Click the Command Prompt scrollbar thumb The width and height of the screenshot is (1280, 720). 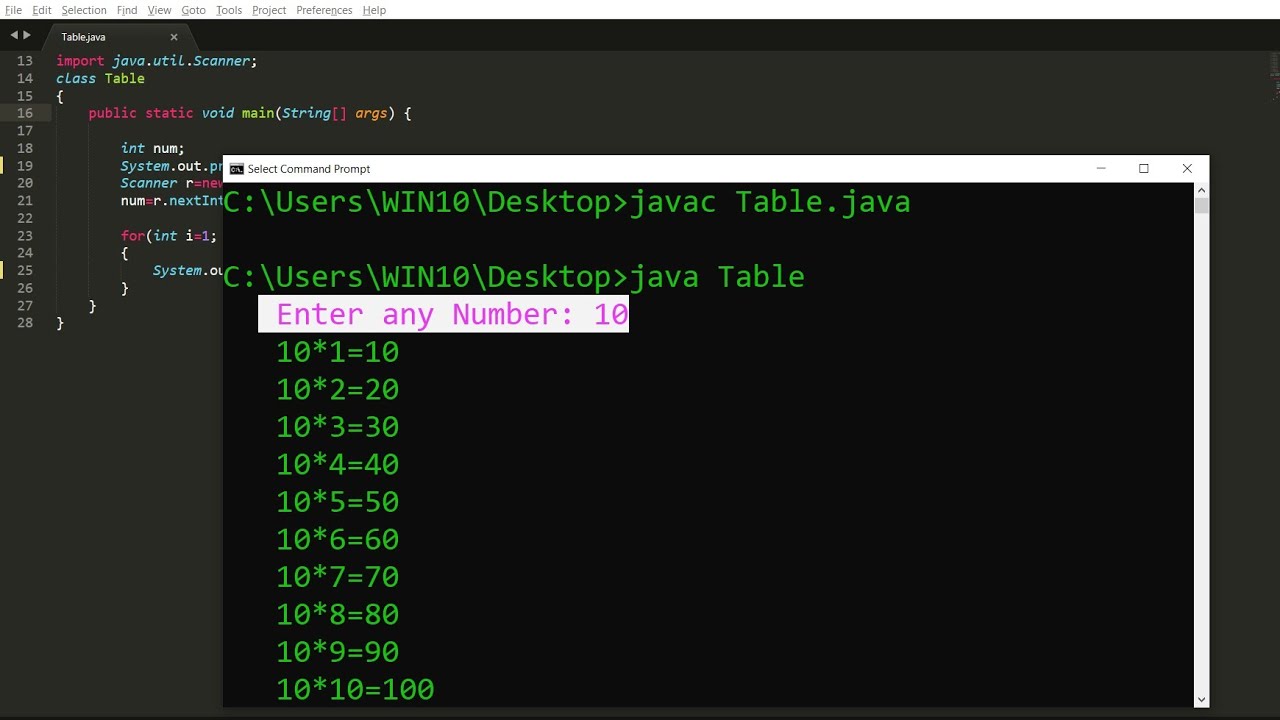point(1202,206)
